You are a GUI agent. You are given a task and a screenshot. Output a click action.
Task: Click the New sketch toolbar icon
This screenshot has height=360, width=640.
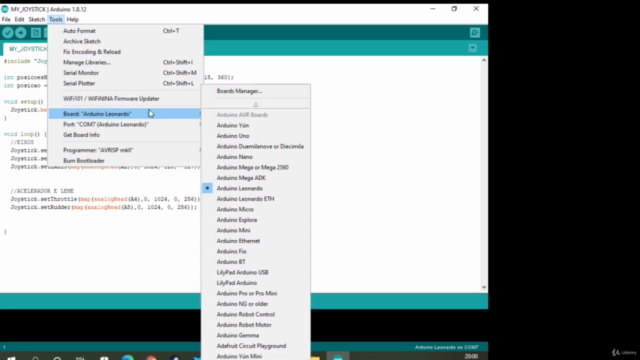(x=36, y=33)
